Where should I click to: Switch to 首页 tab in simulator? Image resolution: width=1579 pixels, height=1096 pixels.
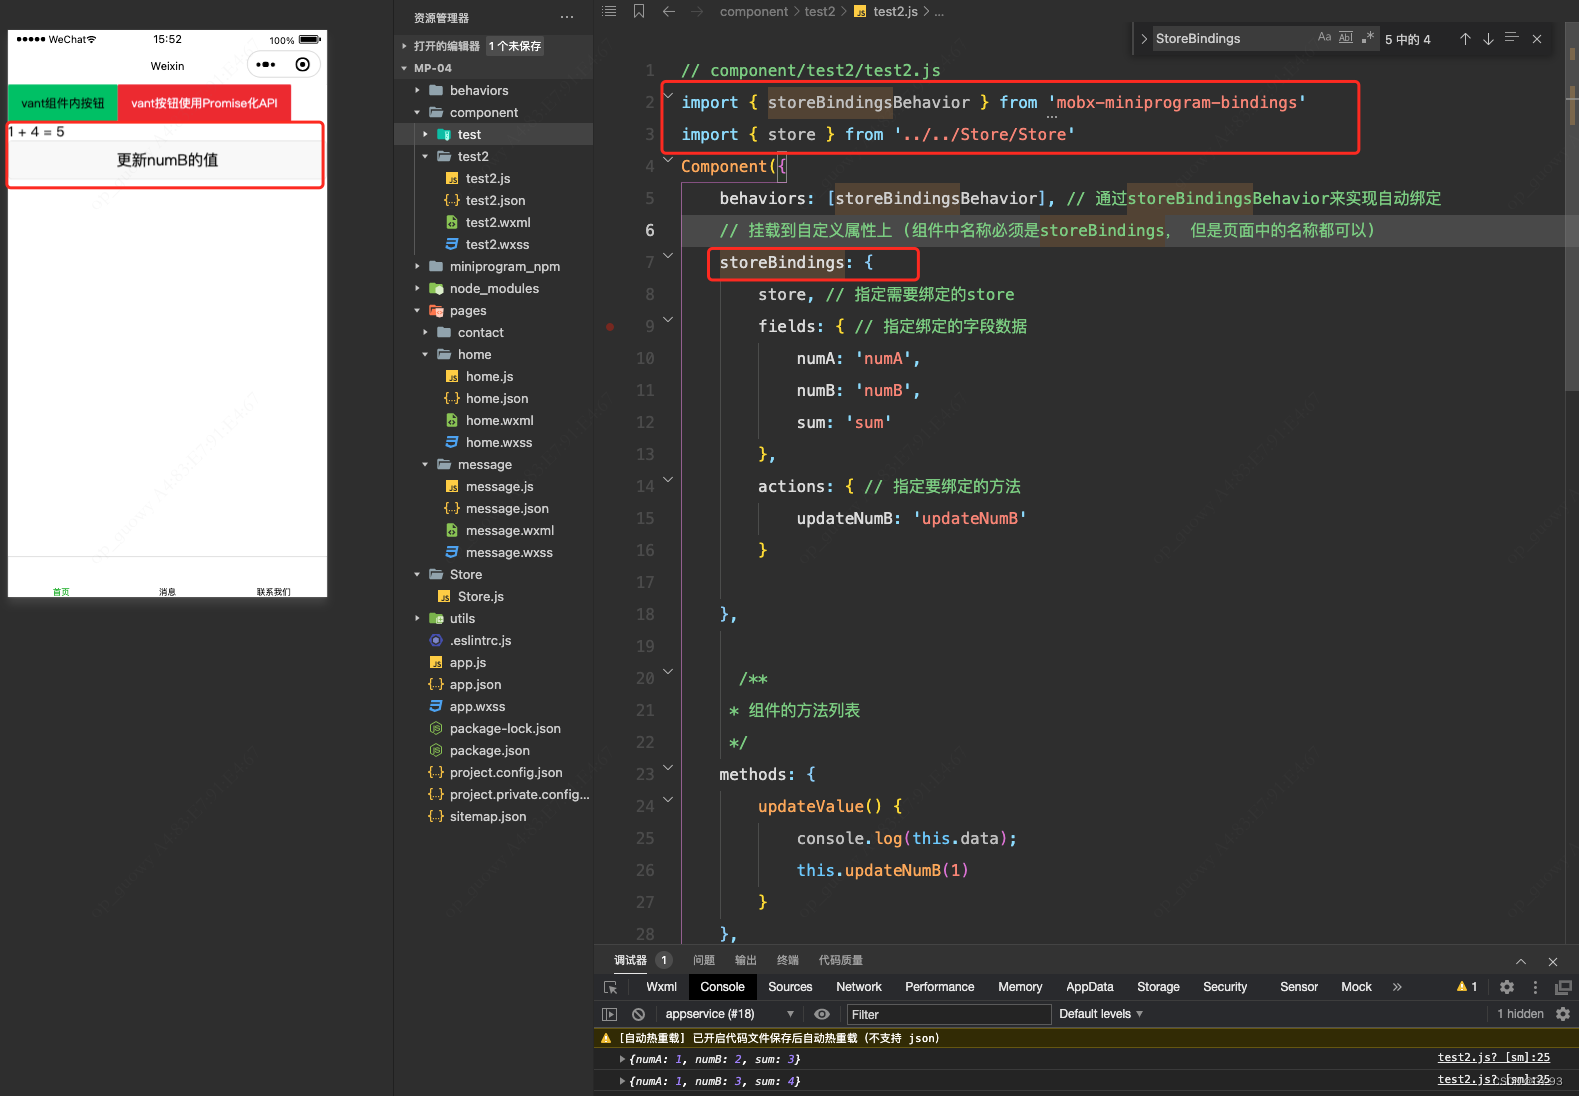(61, 590)
